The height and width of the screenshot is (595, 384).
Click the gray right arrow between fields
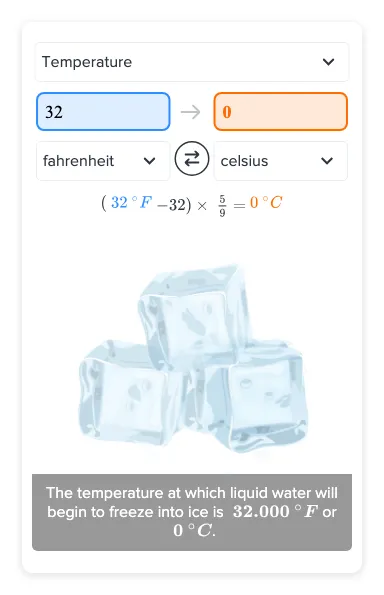pos(190,112)
